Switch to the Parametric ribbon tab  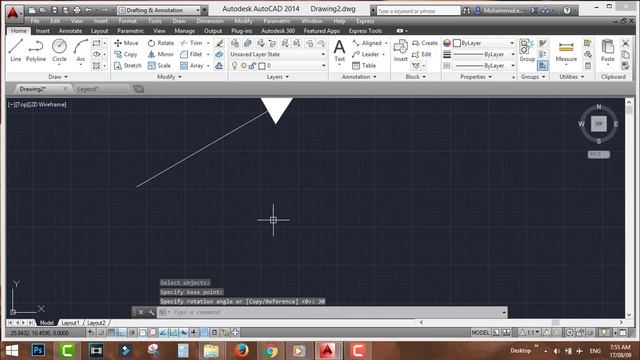(131, 31)
